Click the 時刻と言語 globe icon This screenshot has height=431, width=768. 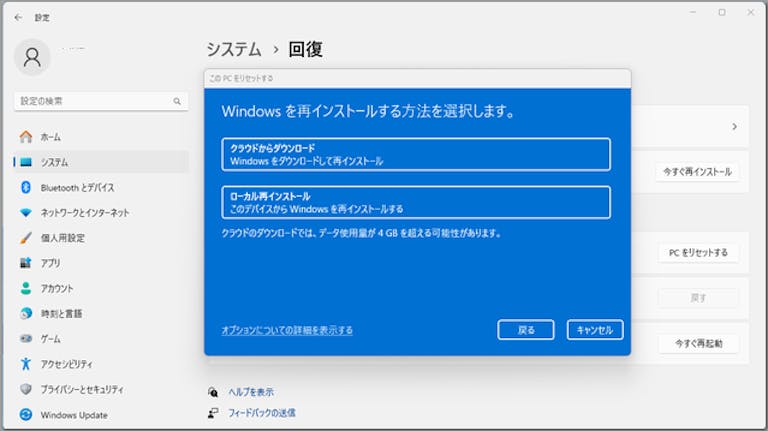pyautogui.click(x=26, y=313)
